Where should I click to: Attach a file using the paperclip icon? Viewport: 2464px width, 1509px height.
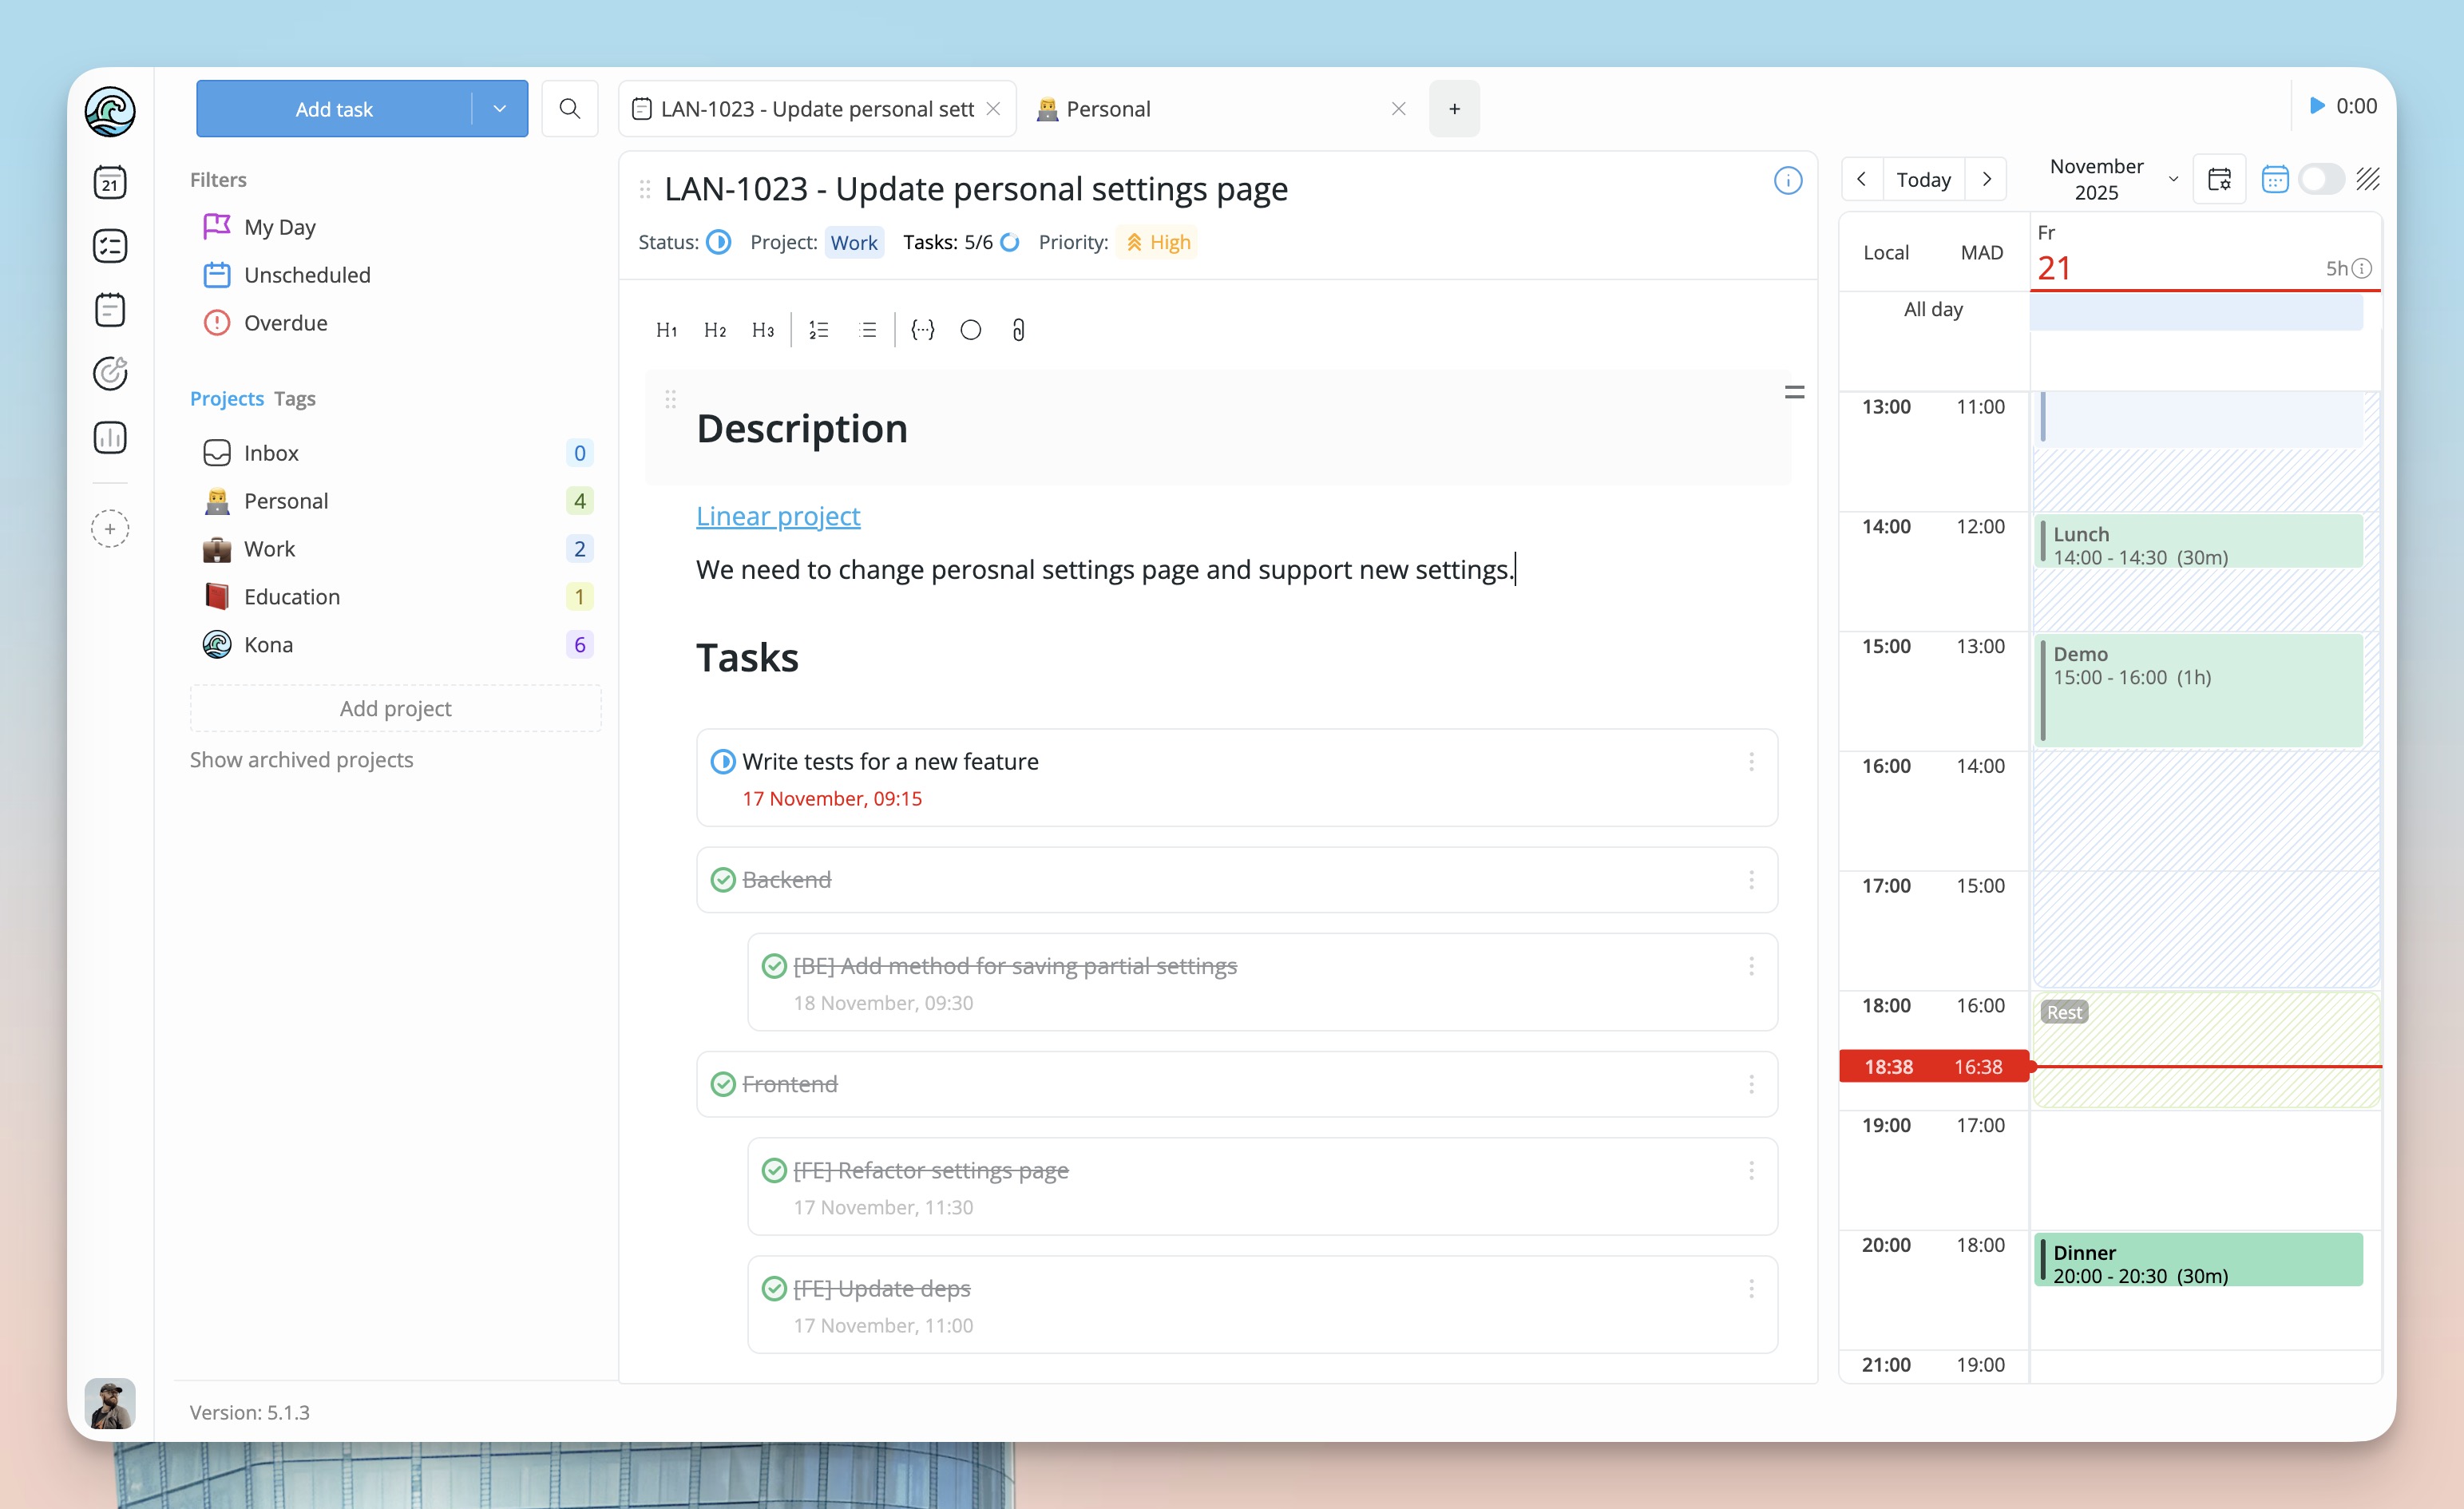[1018, 330]
